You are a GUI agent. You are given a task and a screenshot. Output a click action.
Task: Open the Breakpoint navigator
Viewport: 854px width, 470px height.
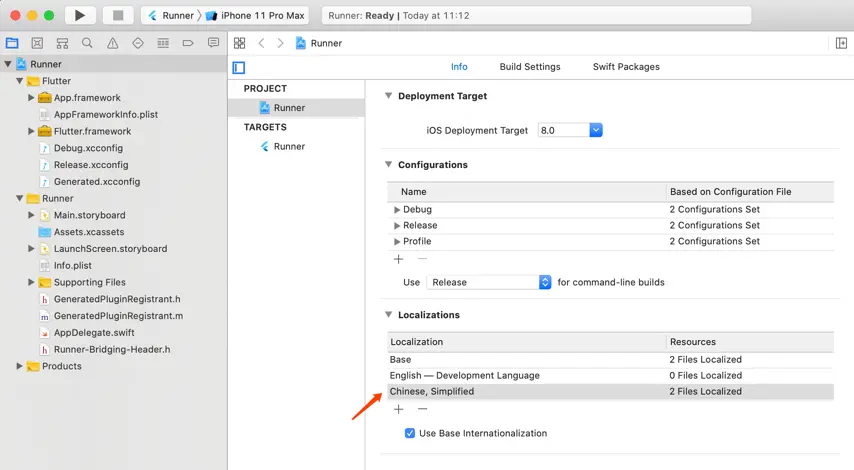point(188,43)
